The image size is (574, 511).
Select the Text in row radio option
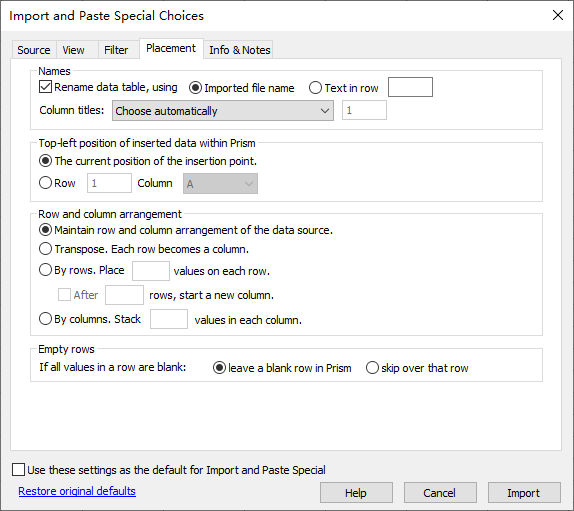[x=315, y=88]
